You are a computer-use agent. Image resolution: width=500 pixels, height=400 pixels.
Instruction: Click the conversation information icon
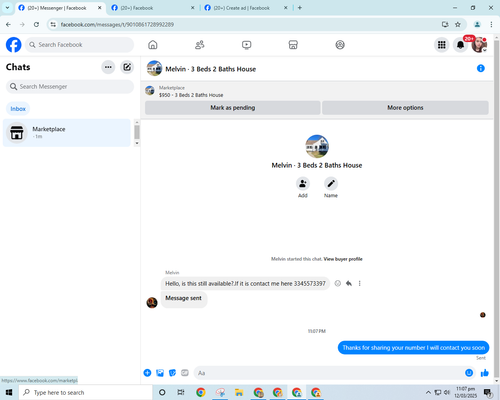click(481, 68)
